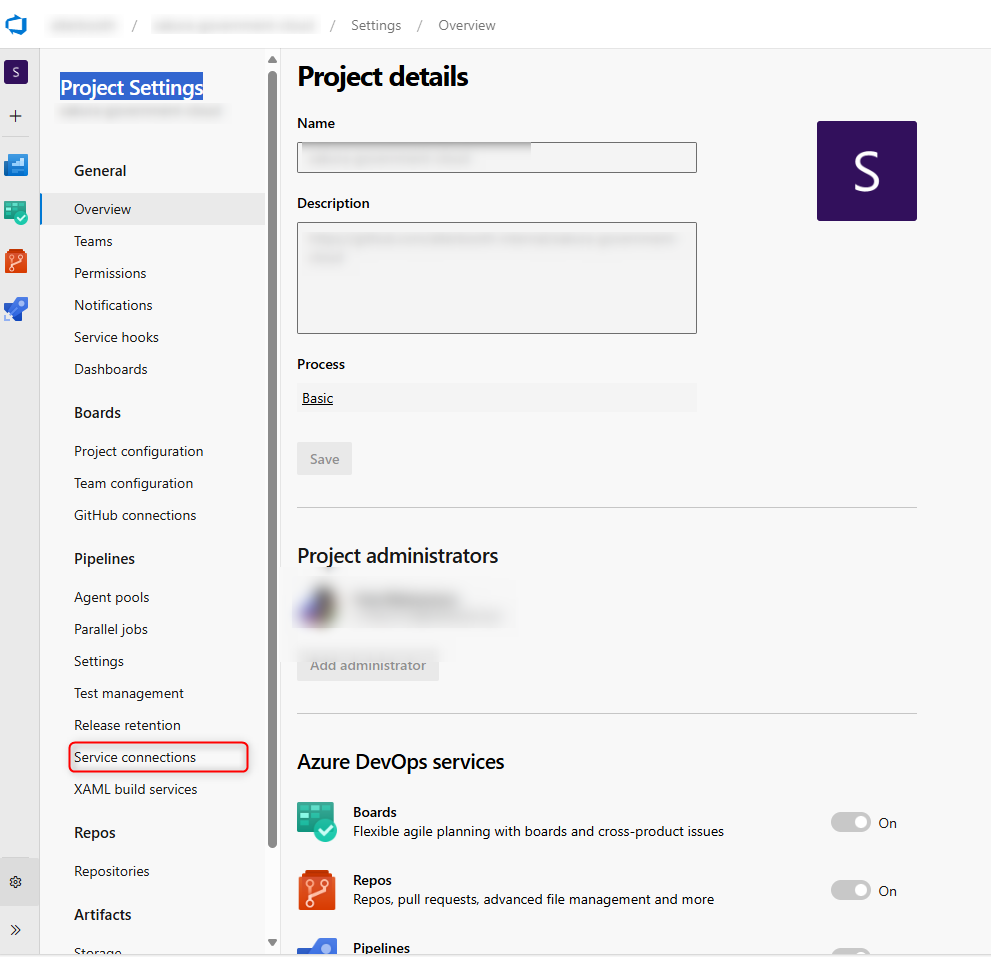
Task: Click the Azure DevOps logo in top bar
Action: click(x=16, y=24)
